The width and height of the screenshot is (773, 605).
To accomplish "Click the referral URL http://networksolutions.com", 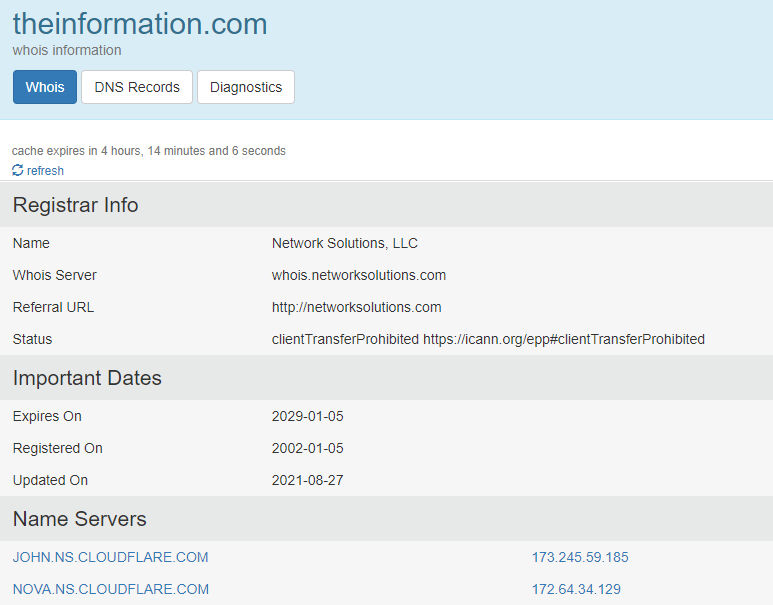I will click(x=356, y=307).
